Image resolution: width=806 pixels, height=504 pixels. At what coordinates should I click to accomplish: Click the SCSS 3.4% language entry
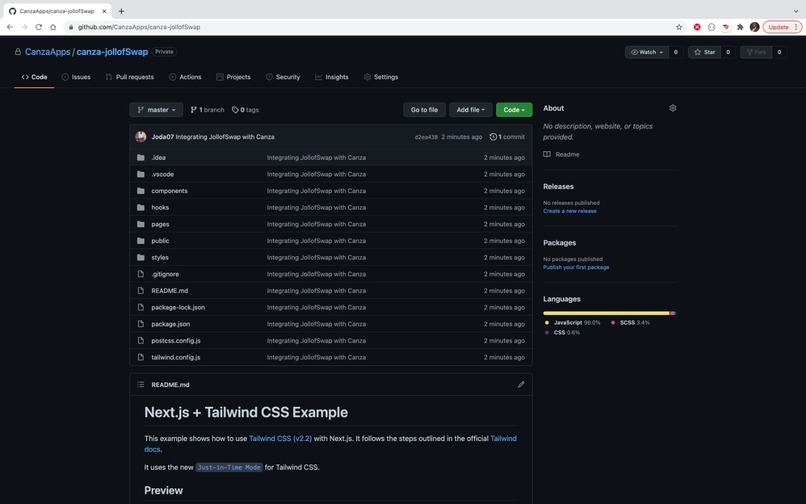point(630,323)
